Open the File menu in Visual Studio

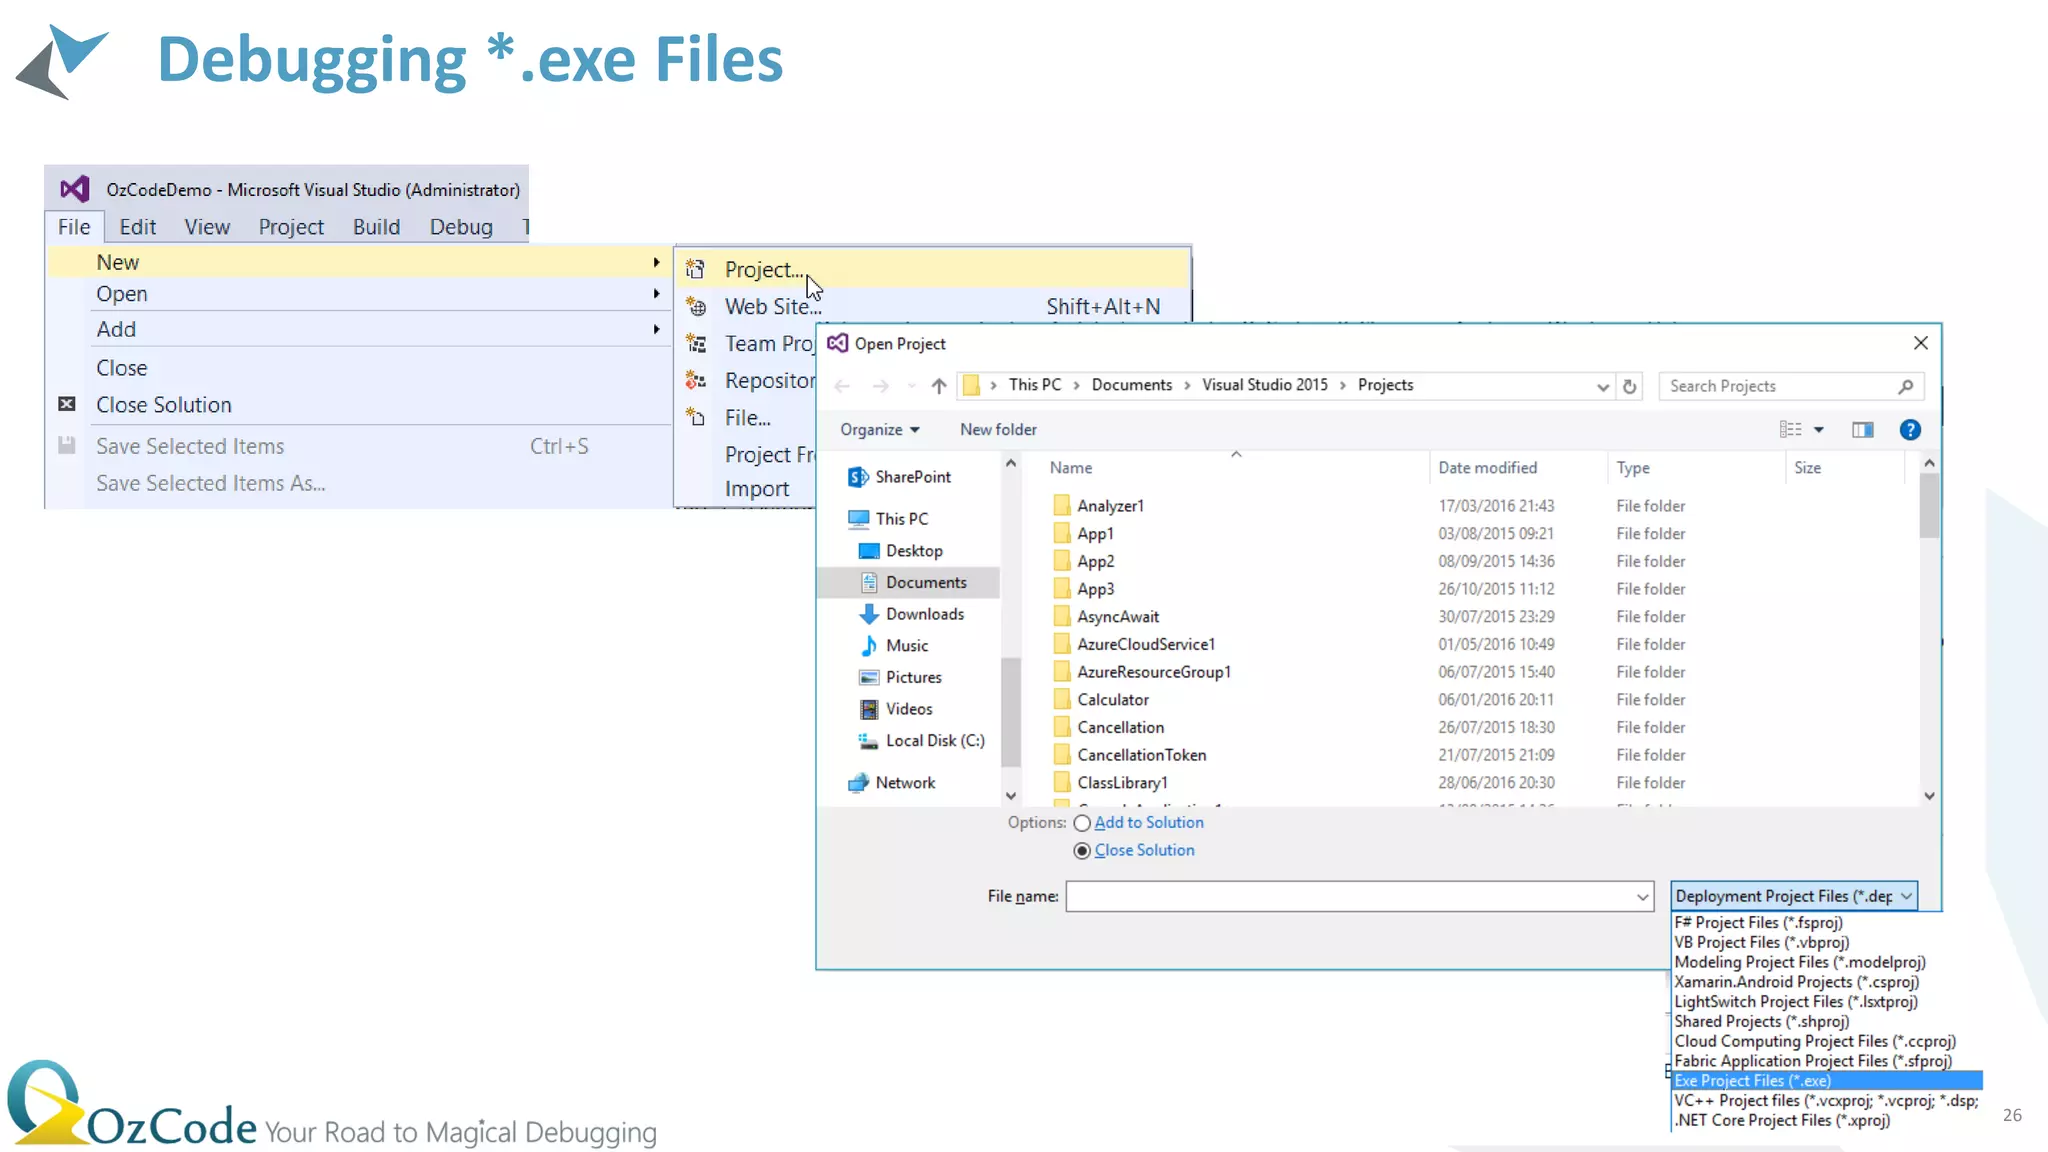tap(74, 227)
